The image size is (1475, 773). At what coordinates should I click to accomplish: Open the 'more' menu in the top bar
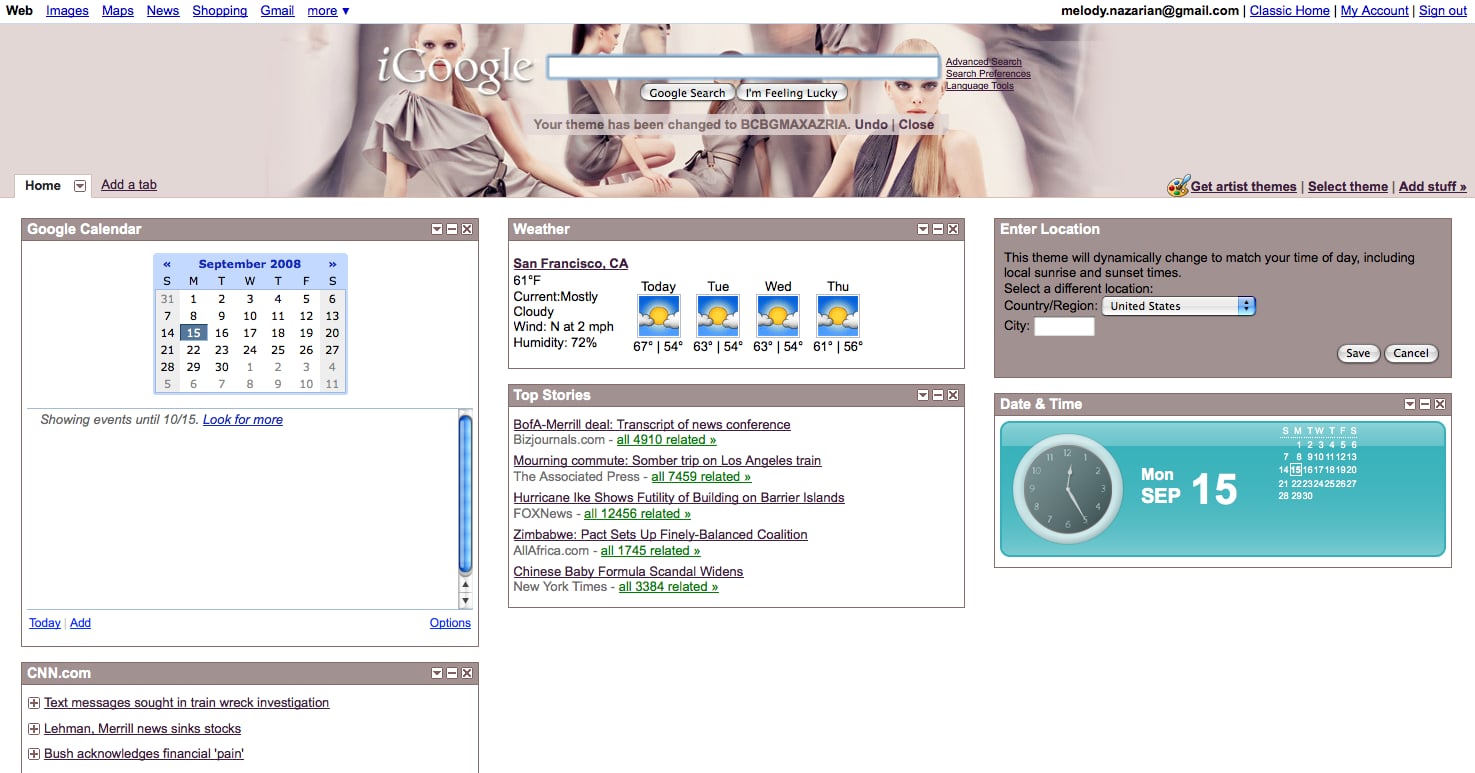328,11
